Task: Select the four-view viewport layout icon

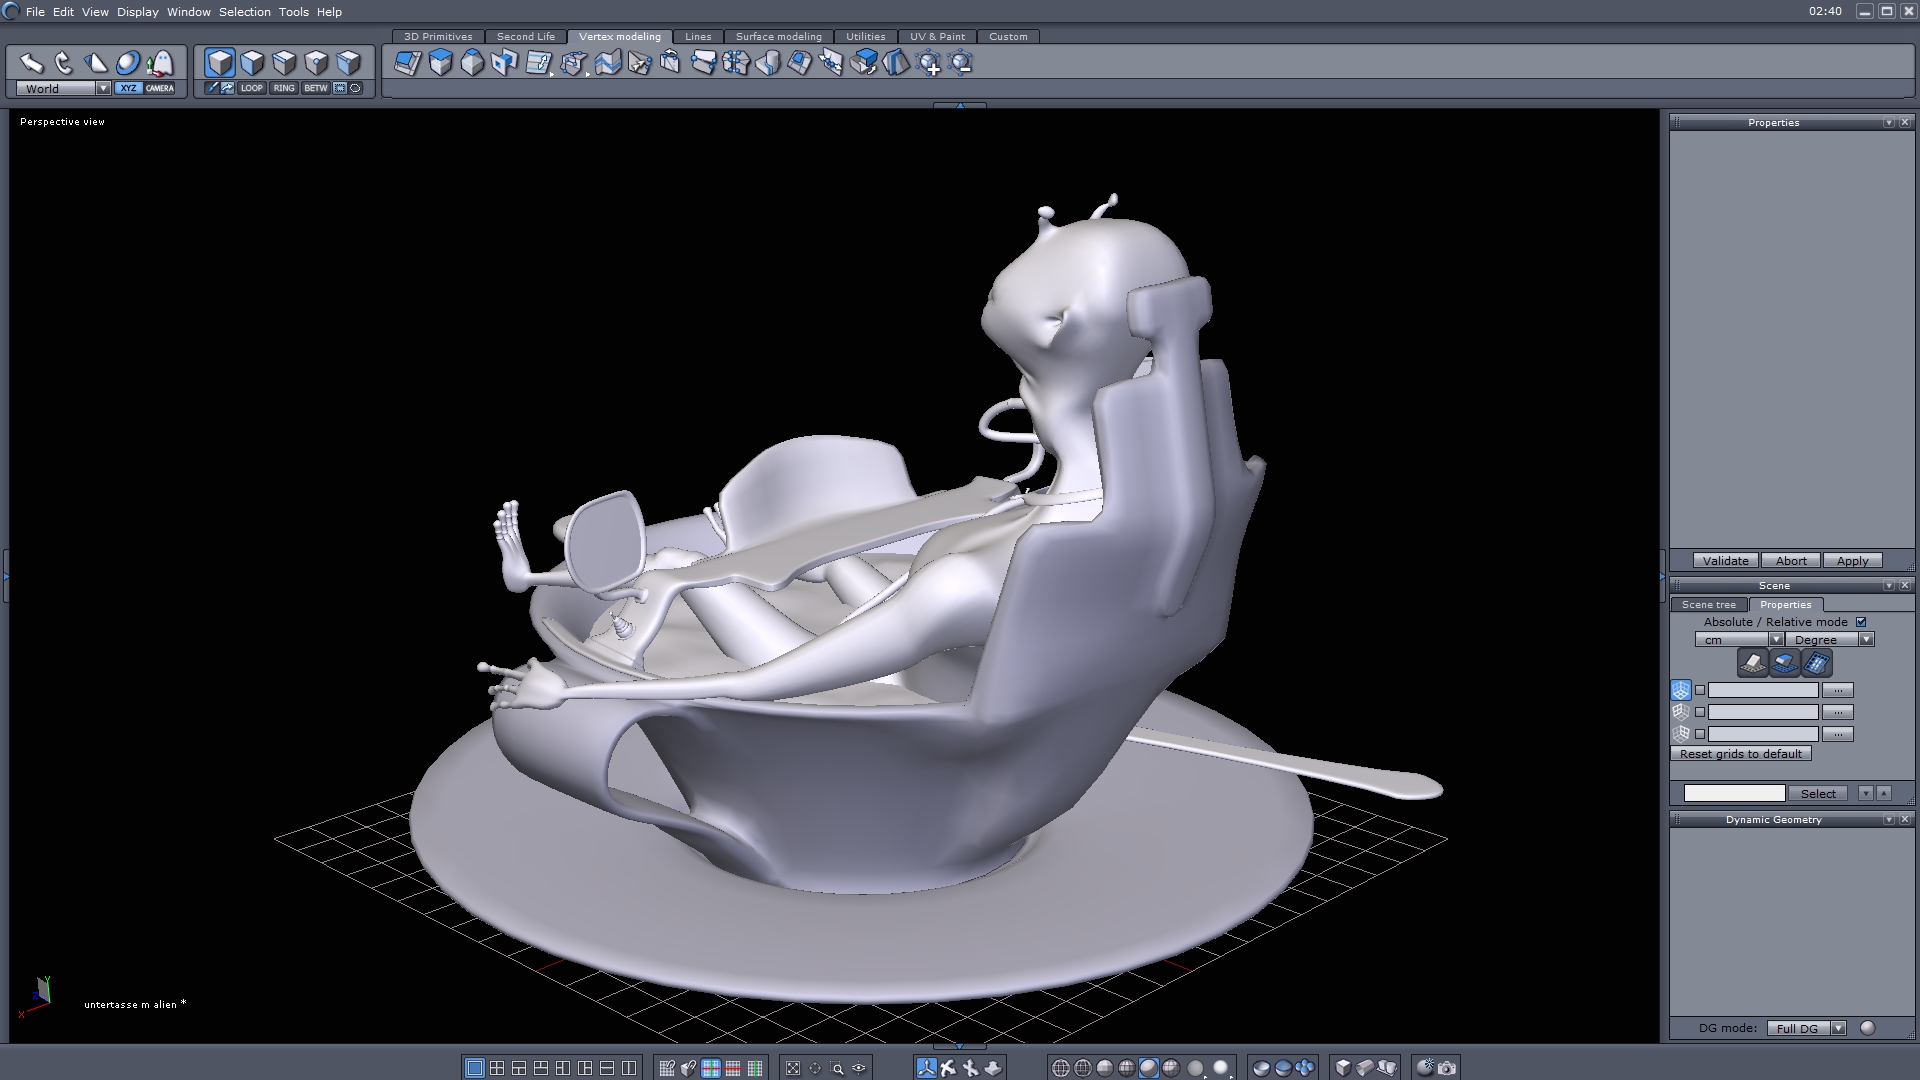Action: 497,1068
